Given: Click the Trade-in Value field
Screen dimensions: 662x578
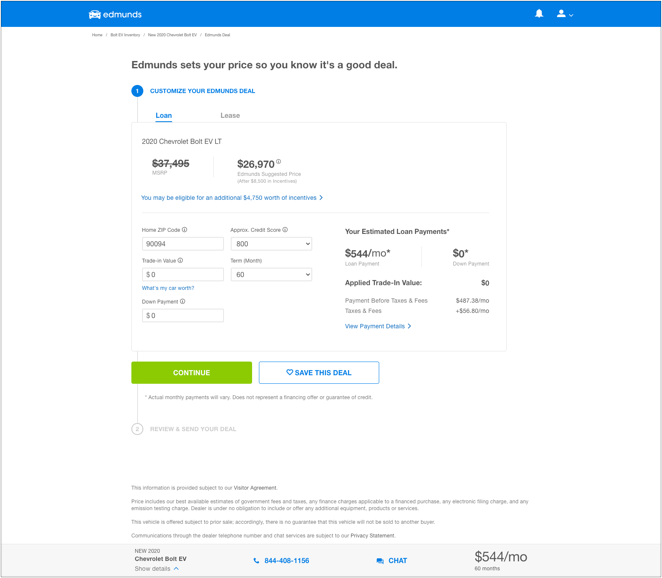Looking at the screenshot, I should pos(183,274).
